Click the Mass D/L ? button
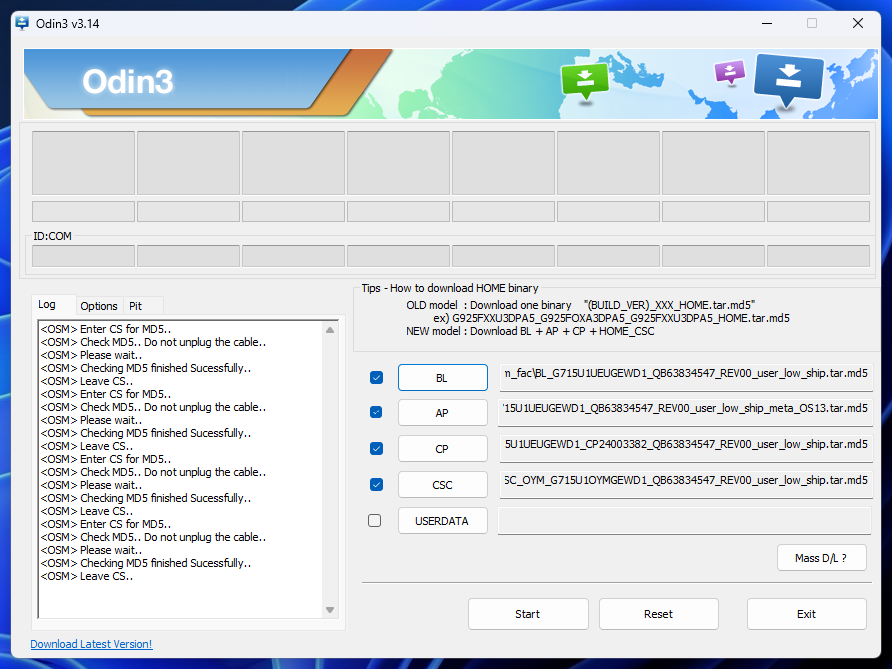This screenshot has width=892, height=669. (x=822, y=558)
